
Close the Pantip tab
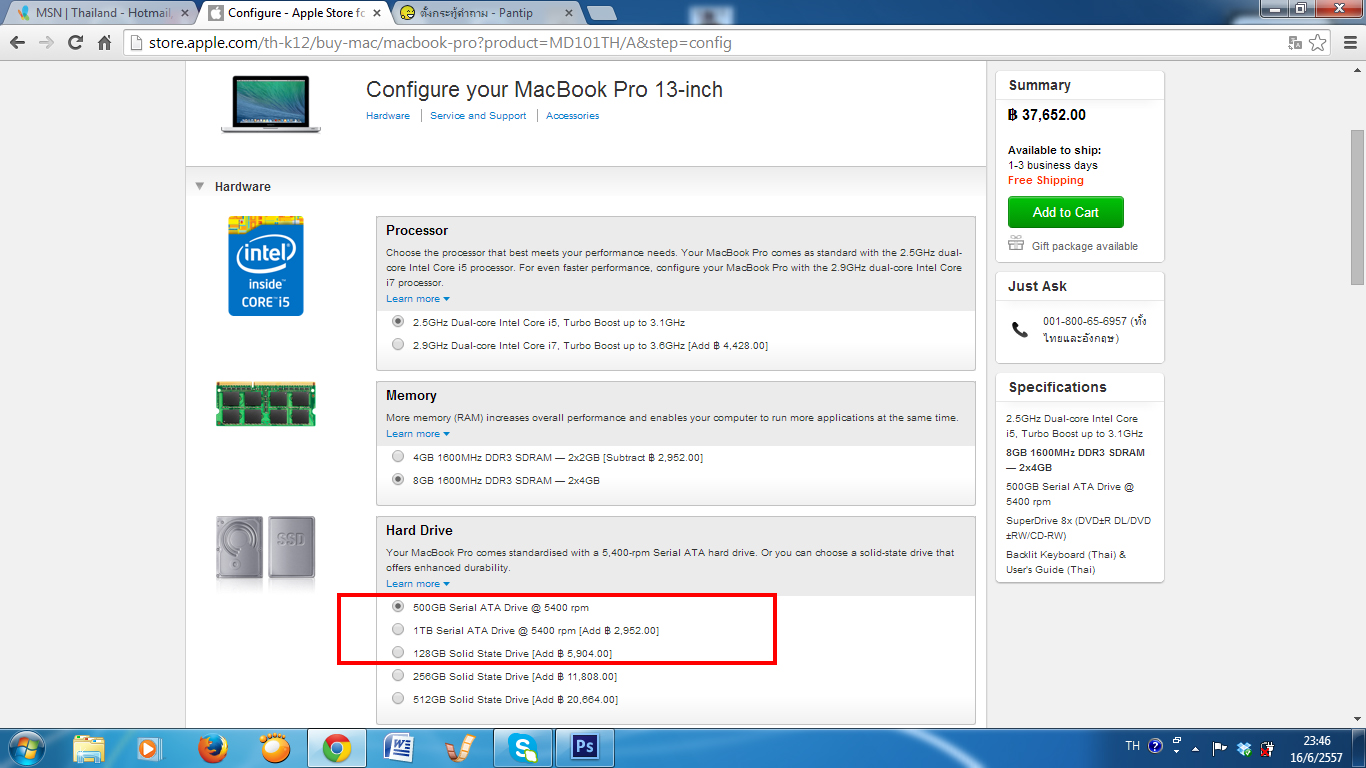[570, 13]
